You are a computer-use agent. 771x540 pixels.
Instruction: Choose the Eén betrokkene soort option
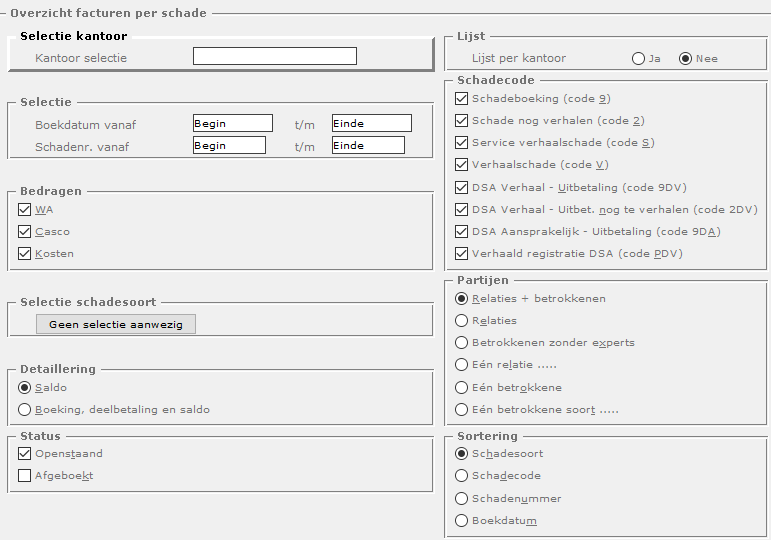[x=461, y=409]
